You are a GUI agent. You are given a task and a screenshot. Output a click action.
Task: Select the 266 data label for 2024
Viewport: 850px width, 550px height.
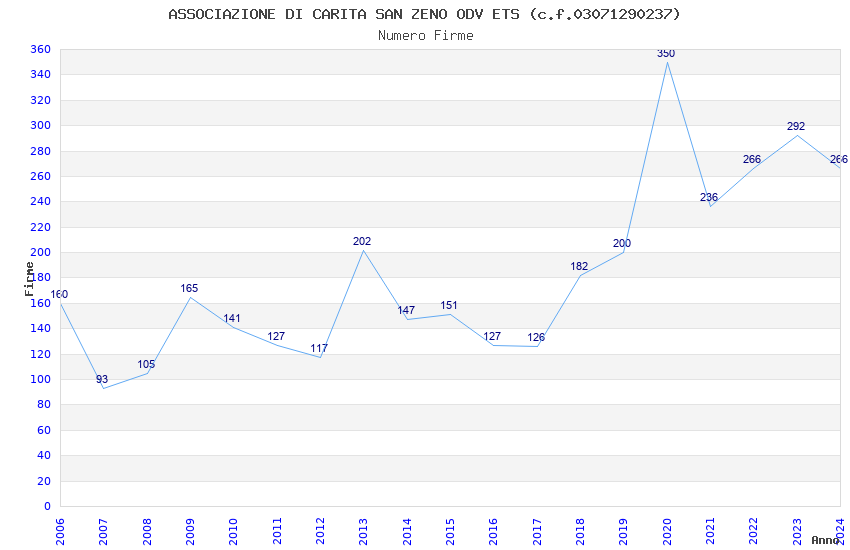[839, 159]
